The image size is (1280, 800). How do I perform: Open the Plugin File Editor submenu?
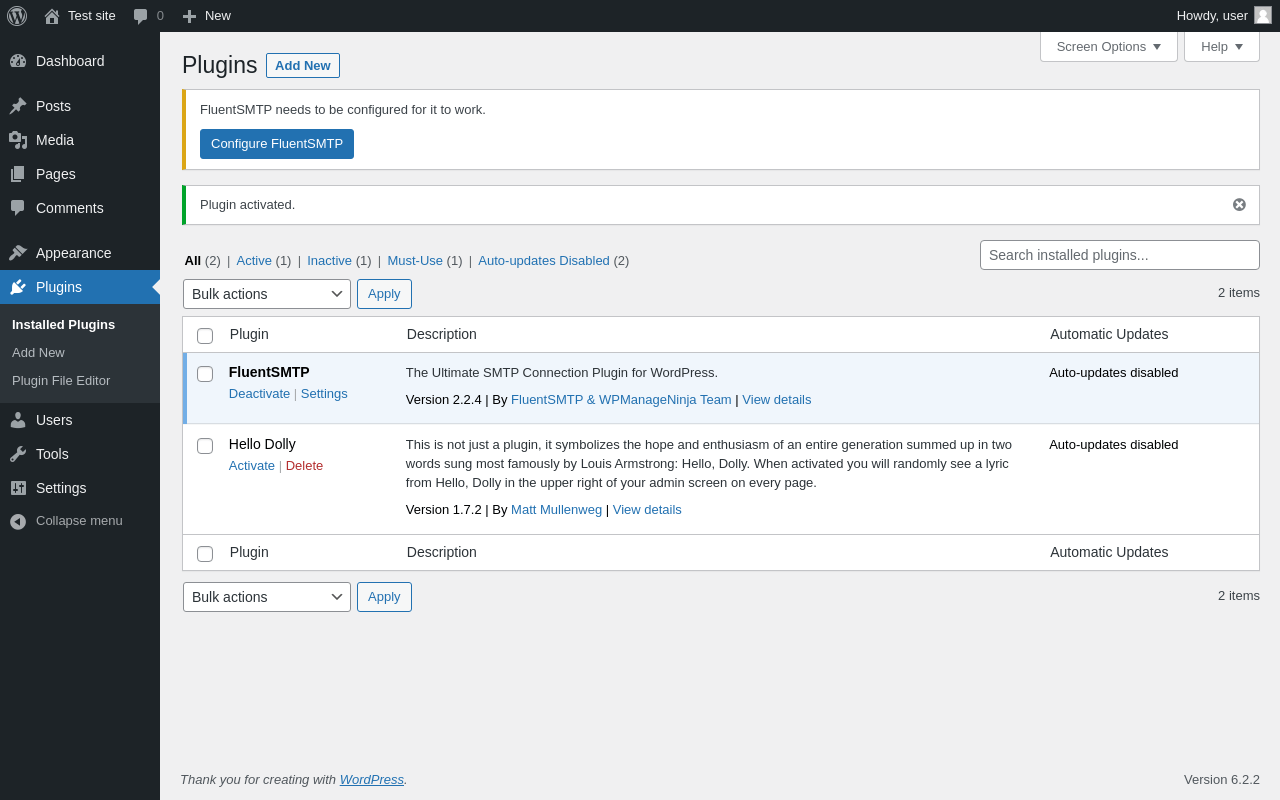pos(61,381)
